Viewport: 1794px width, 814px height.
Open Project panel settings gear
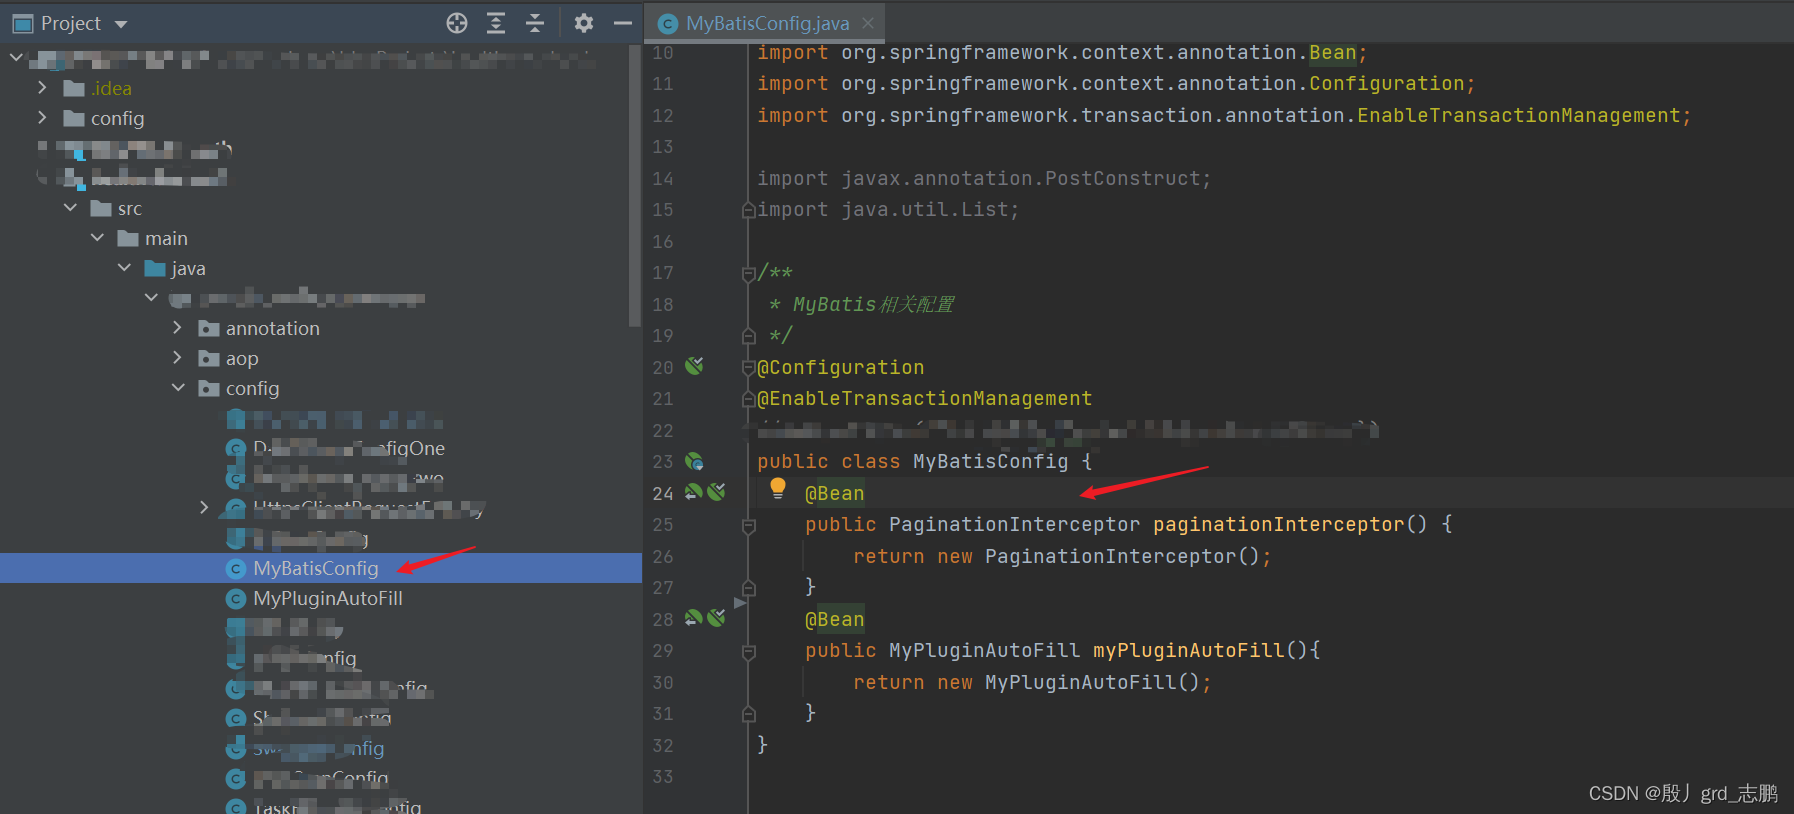tap(584, 23)
